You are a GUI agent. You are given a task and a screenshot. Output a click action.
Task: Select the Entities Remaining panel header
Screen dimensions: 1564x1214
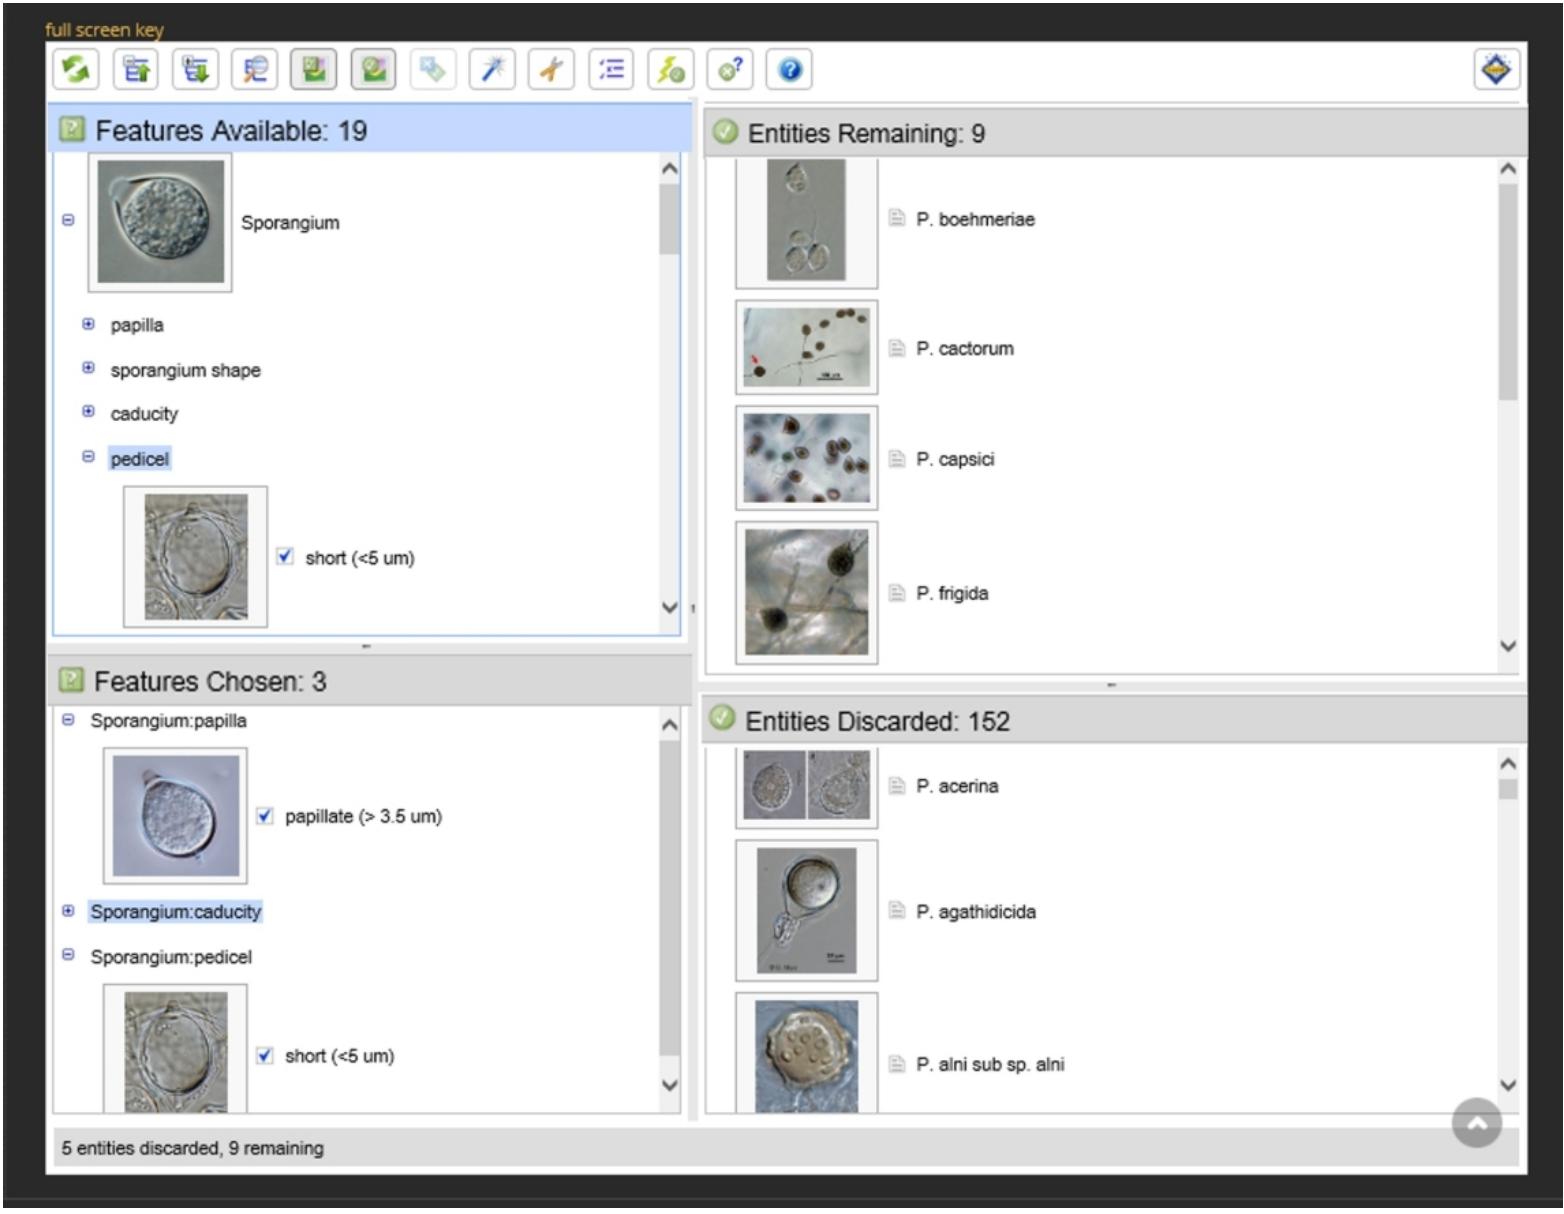pyautogui.click(x=1115, y=133)
